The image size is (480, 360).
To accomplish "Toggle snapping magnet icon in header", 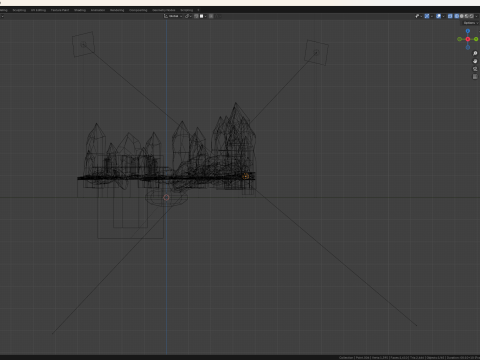I will pos(196,16).
